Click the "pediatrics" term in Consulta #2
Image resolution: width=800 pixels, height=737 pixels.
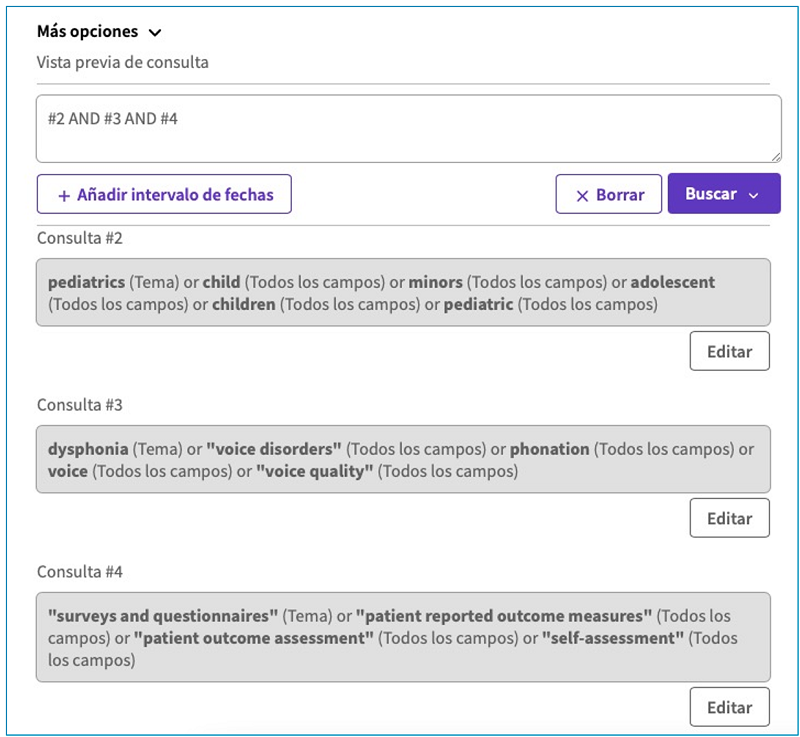coord(86,282)
